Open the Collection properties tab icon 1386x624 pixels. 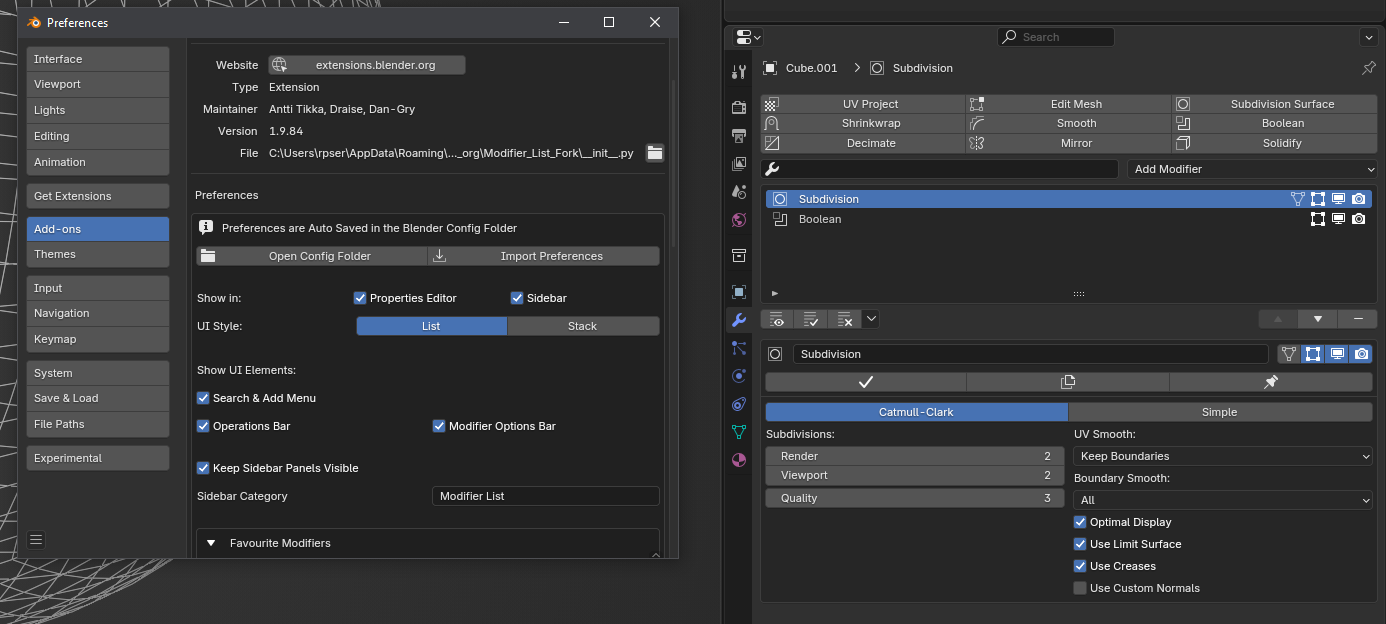coord(739,255)
